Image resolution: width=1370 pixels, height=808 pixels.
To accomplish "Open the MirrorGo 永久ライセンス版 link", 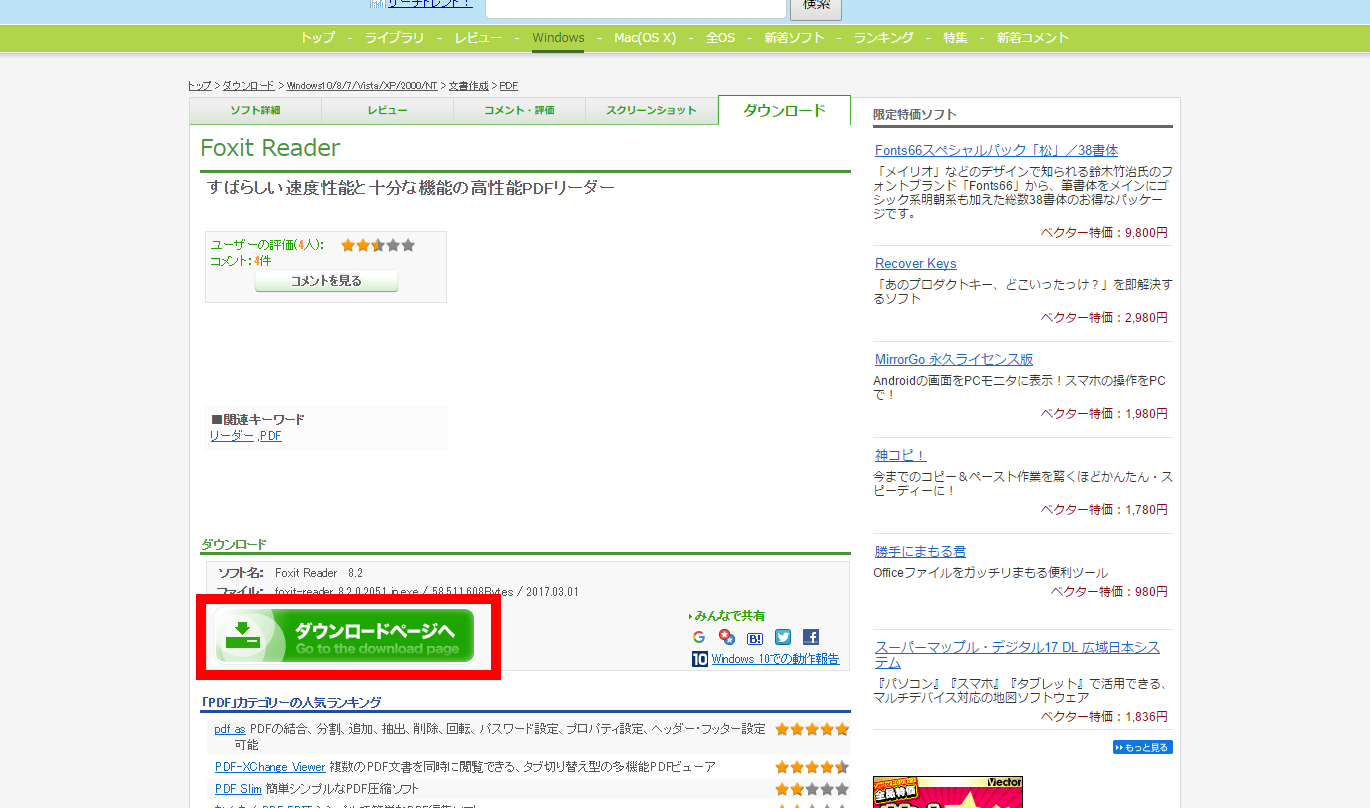I will coord(954,360).
